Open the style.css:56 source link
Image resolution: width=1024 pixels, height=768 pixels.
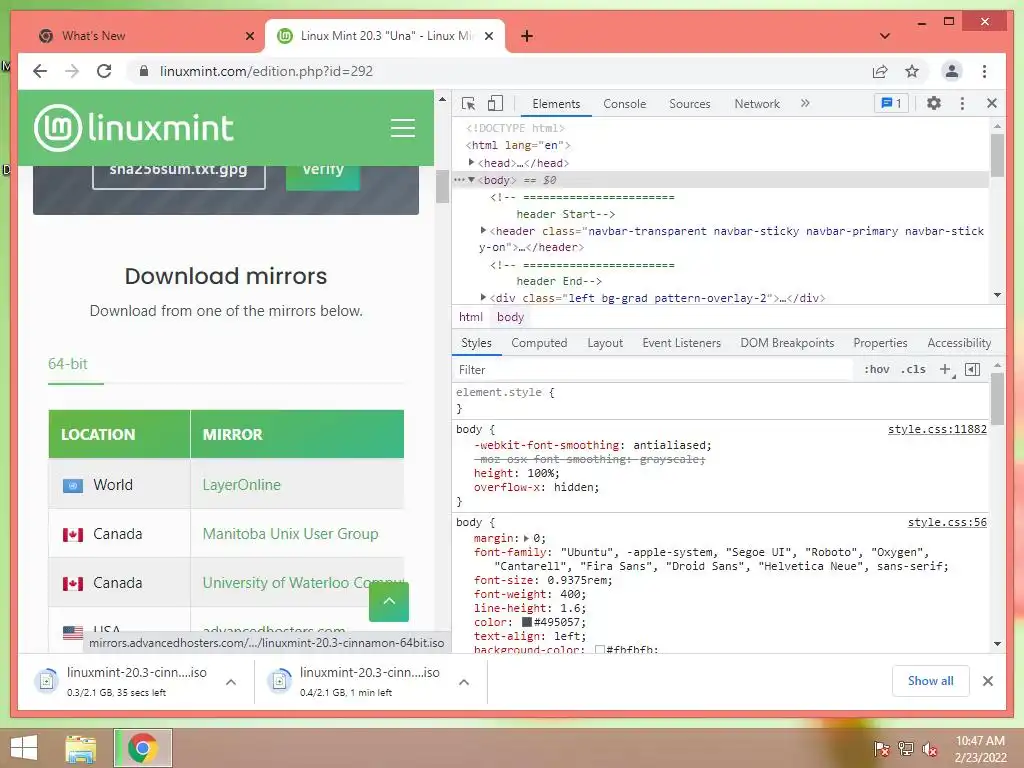947,522
